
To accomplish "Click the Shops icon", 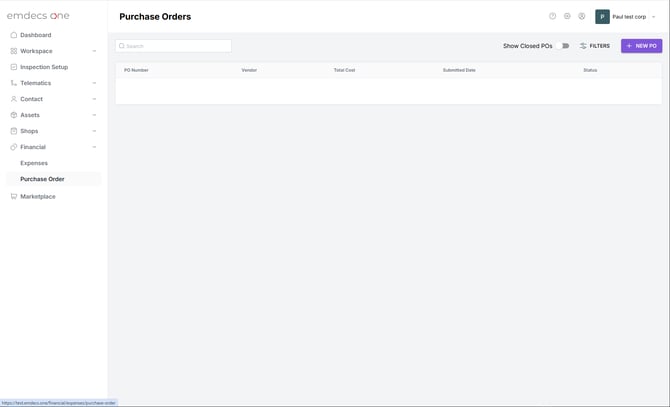I will pos(14,131).
